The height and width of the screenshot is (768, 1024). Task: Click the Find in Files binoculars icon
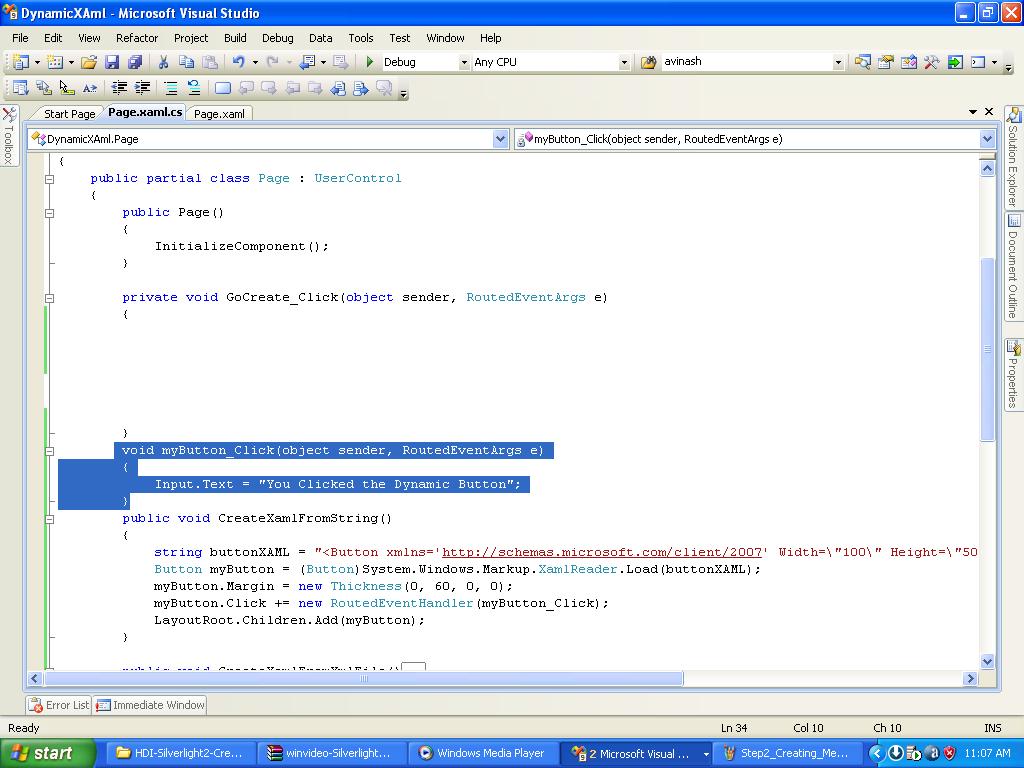pos(648,62)
